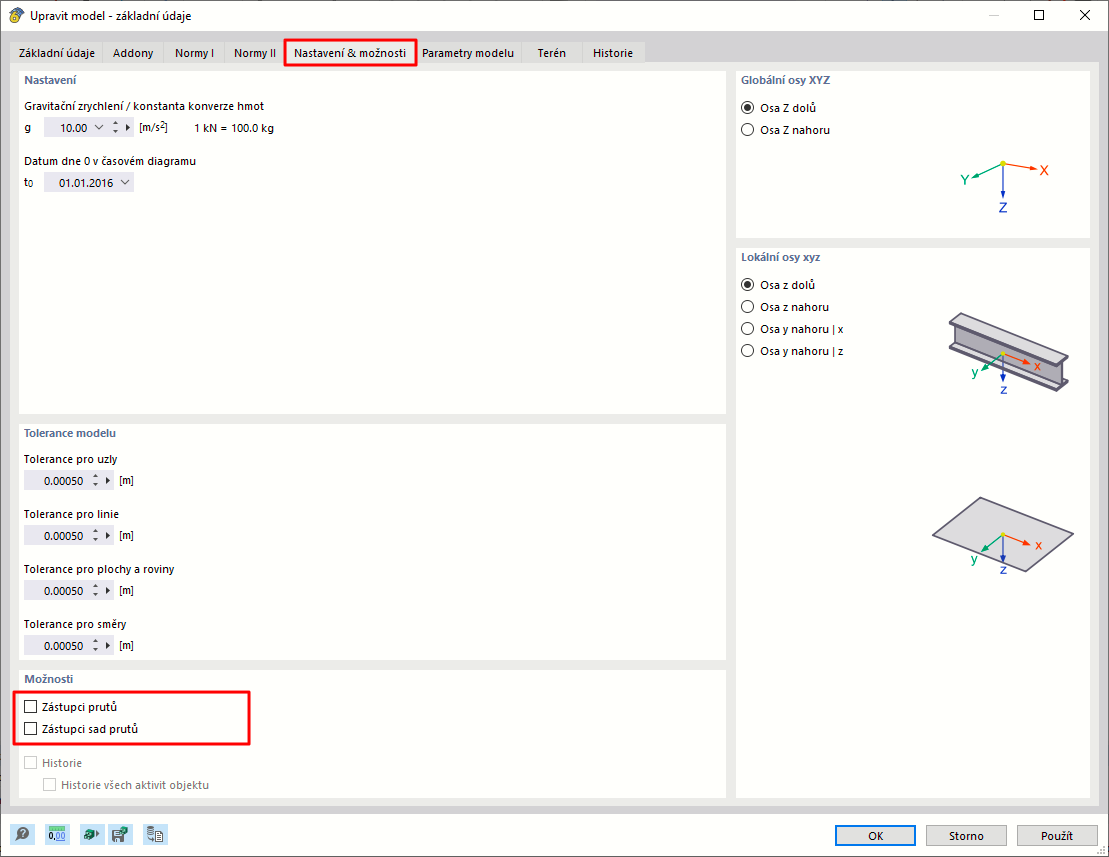Select 'Osa Z nahoru' global axis option
Image resolution: width=1109 pixels, height=857 pixels.
tap(748, 129)
